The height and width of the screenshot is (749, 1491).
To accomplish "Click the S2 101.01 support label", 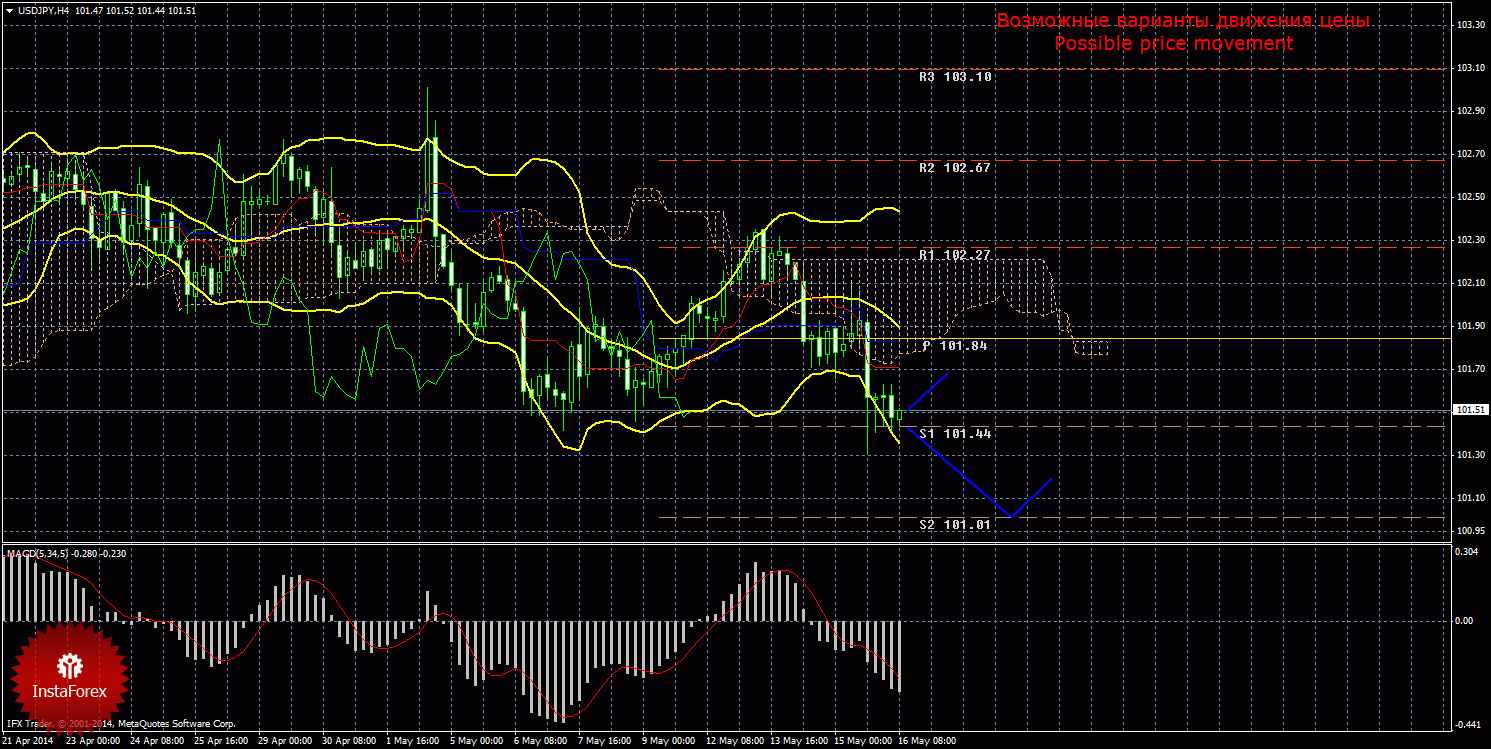I will pos(955,523).
